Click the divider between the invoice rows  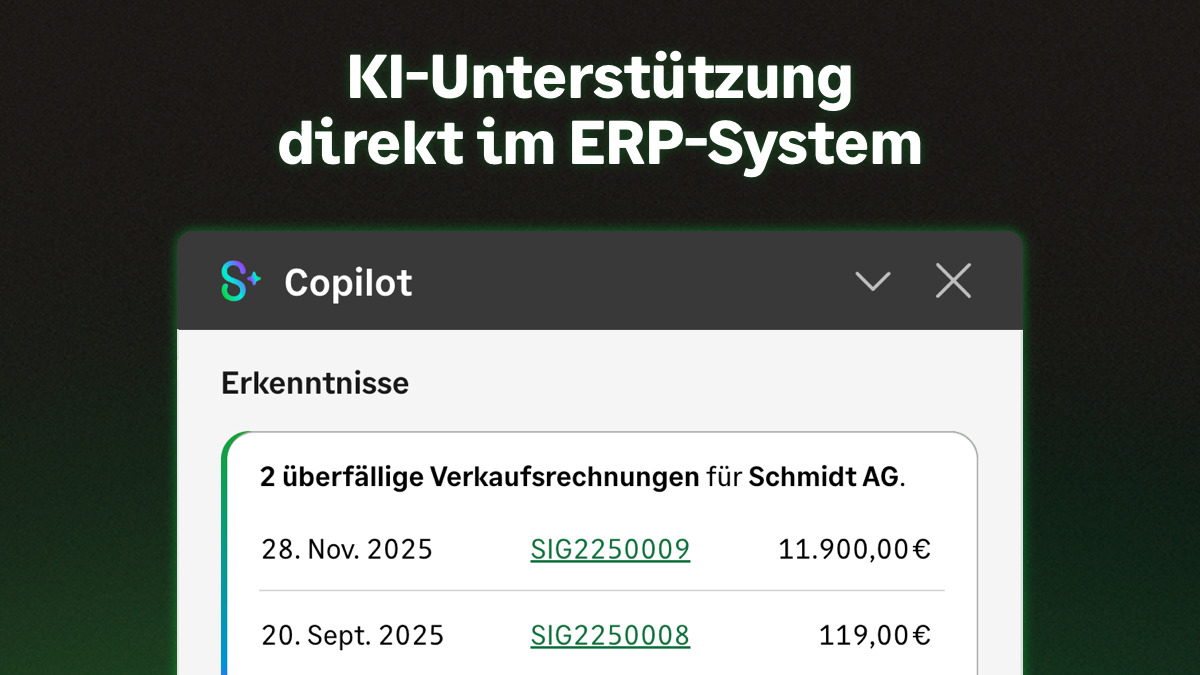click(x=600, y=591)
